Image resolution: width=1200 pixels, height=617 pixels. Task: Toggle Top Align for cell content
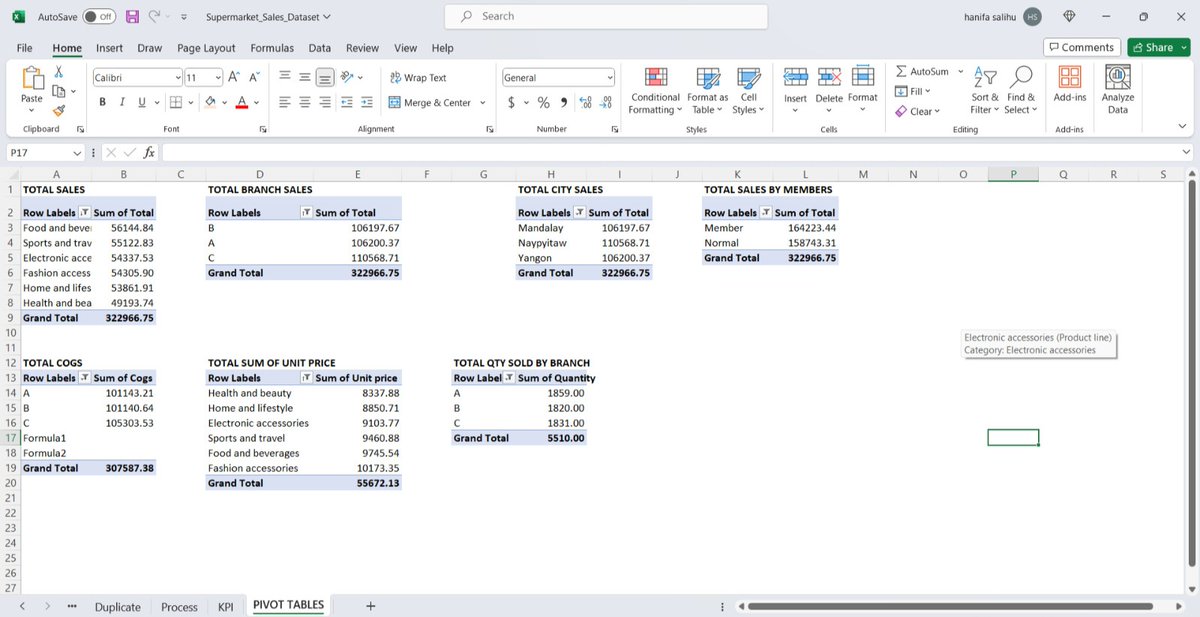click(285, 77)
